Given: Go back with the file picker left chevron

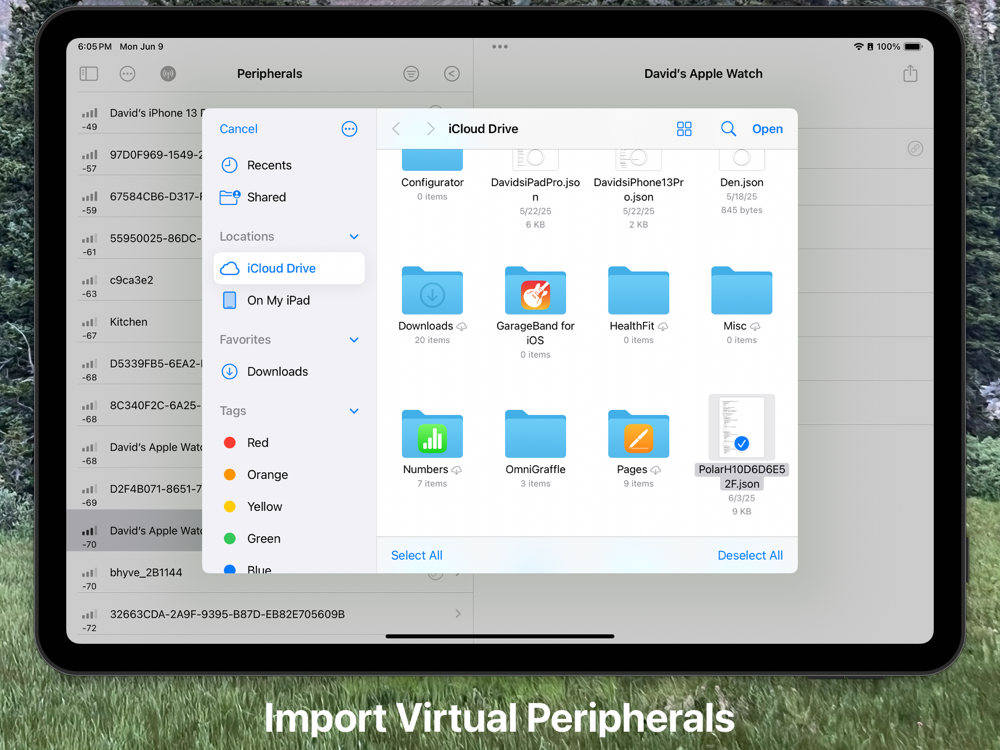Looking at the screenshot, I should point(396,129).
